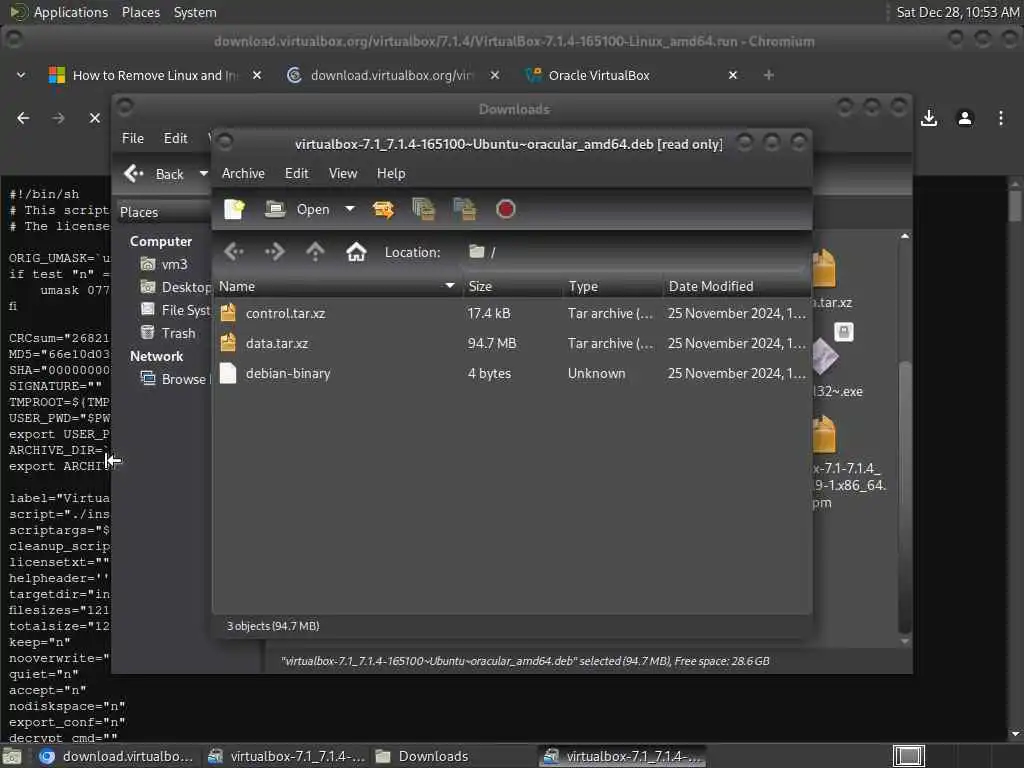This screenshot has width=1024, height=768.
Task: Close the Oracle VirtualBox tab
Action: (x=733, y=75)
